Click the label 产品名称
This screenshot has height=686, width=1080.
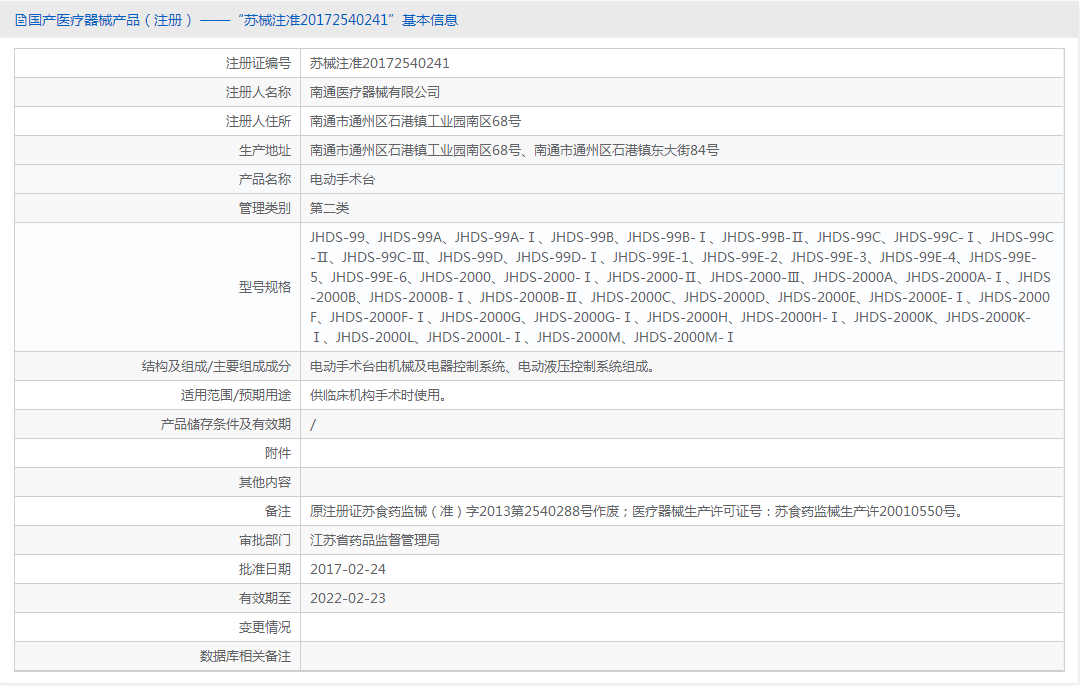point(264,179)
